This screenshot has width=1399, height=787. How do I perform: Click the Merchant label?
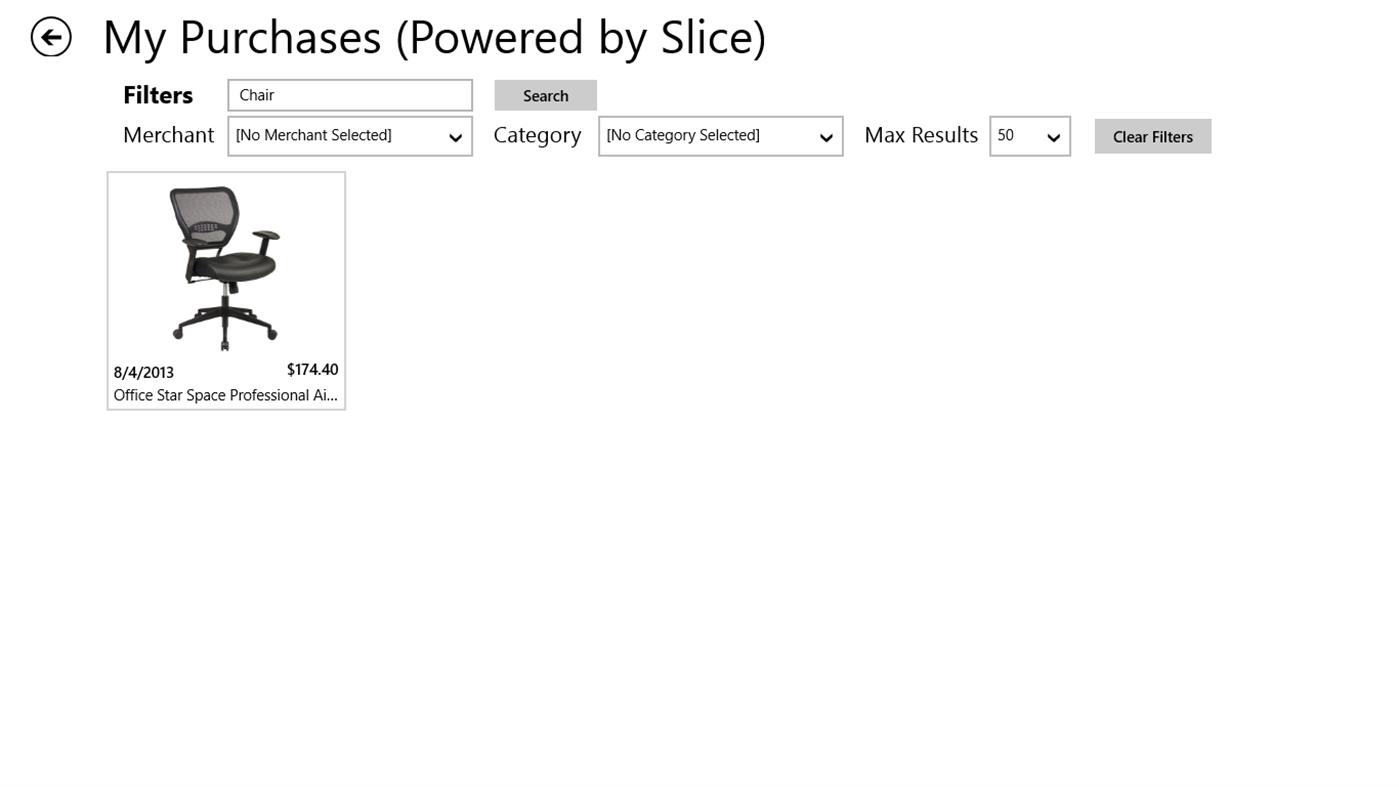pos(168,135)
